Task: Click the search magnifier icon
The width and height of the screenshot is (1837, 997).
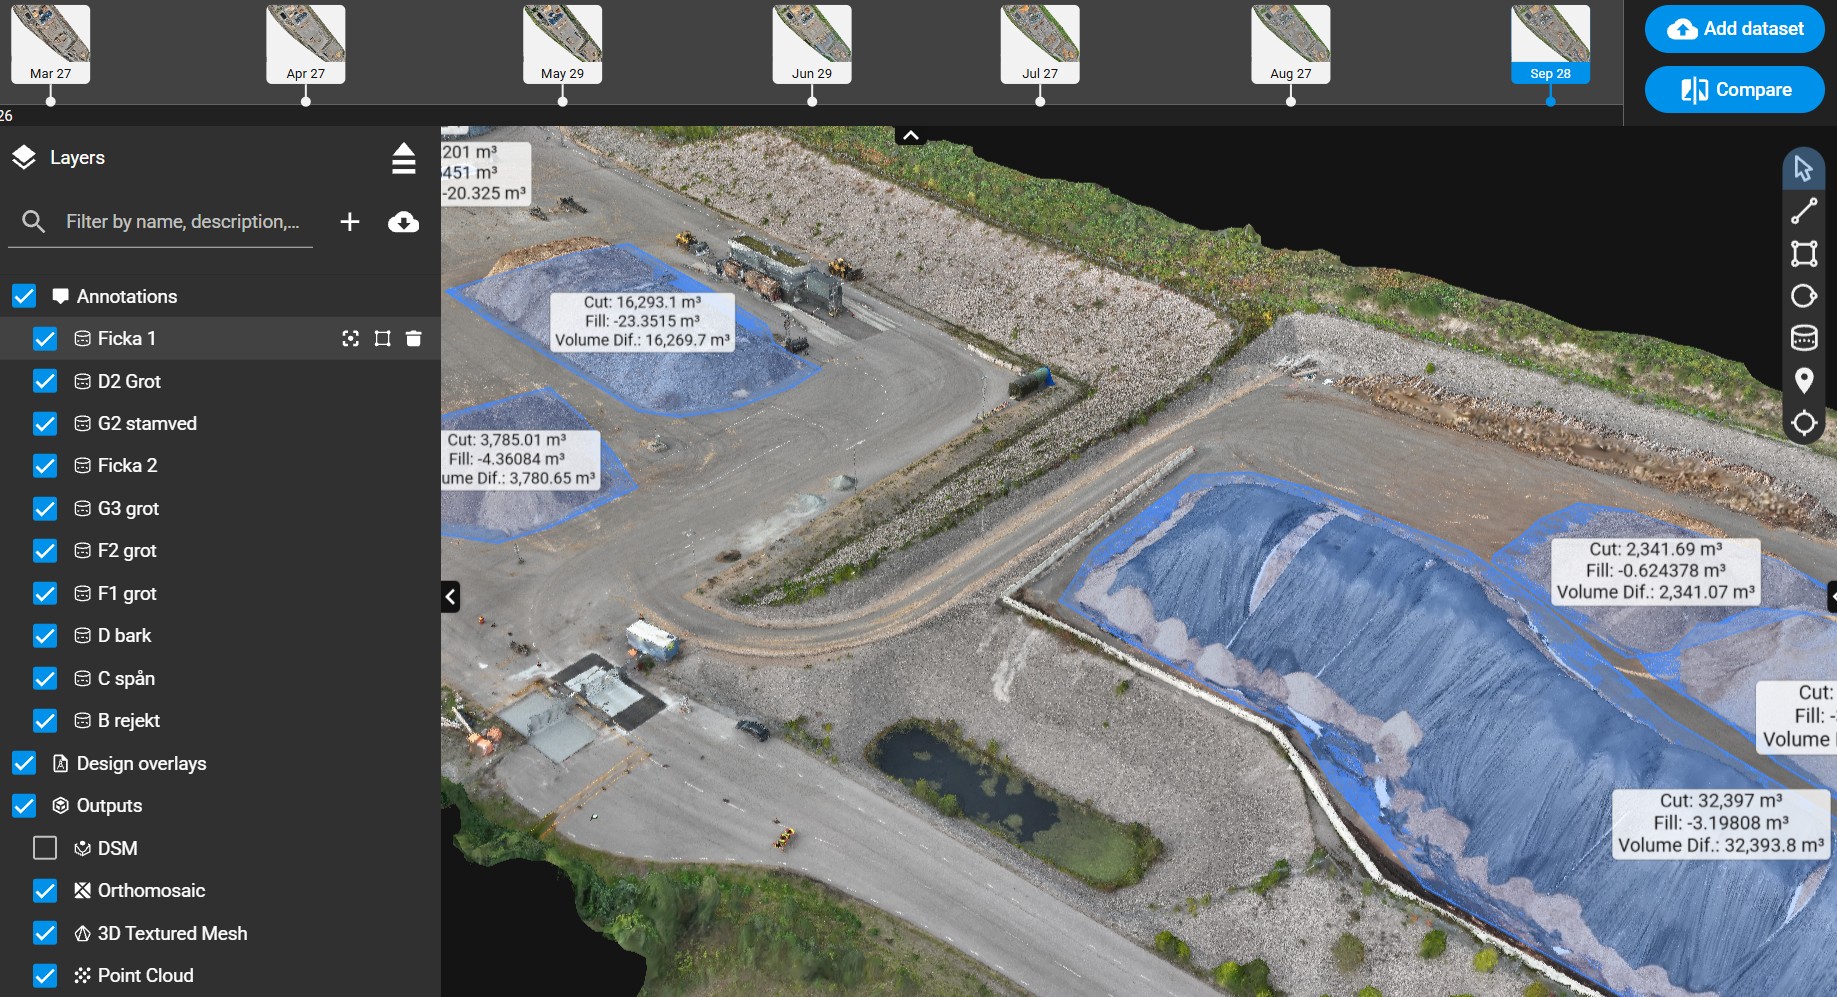Action: coord(33,222)
